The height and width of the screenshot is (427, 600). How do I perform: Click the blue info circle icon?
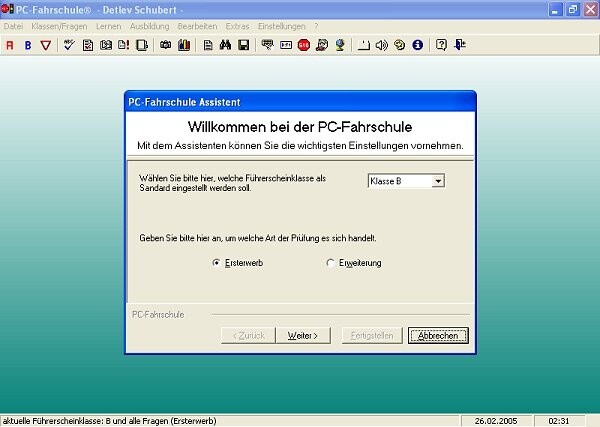tap(417, 45)
